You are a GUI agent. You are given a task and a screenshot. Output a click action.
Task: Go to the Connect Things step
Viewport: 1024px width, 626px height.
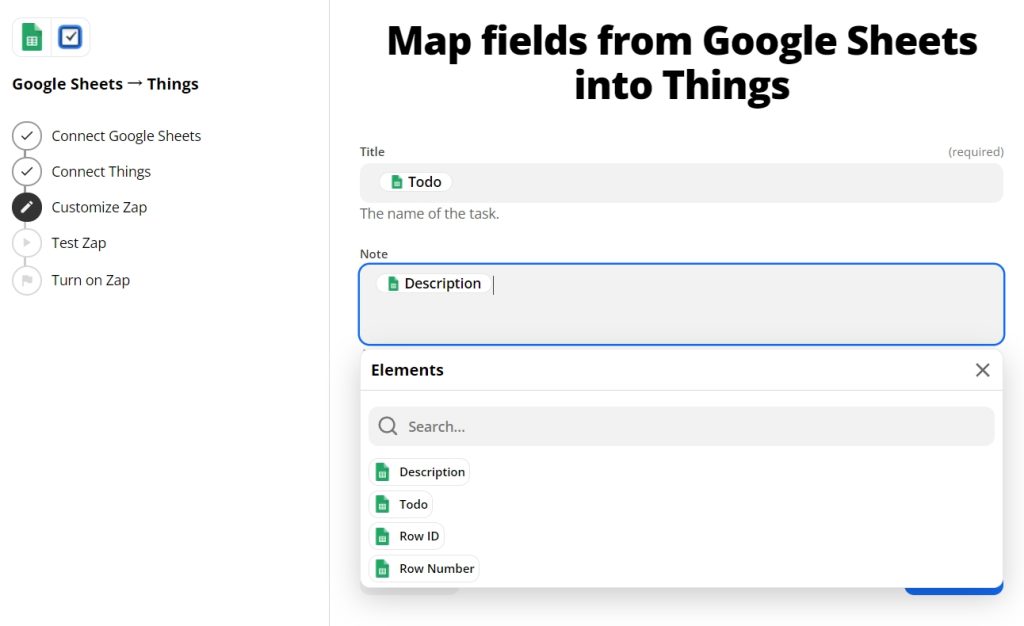[101, 172]
